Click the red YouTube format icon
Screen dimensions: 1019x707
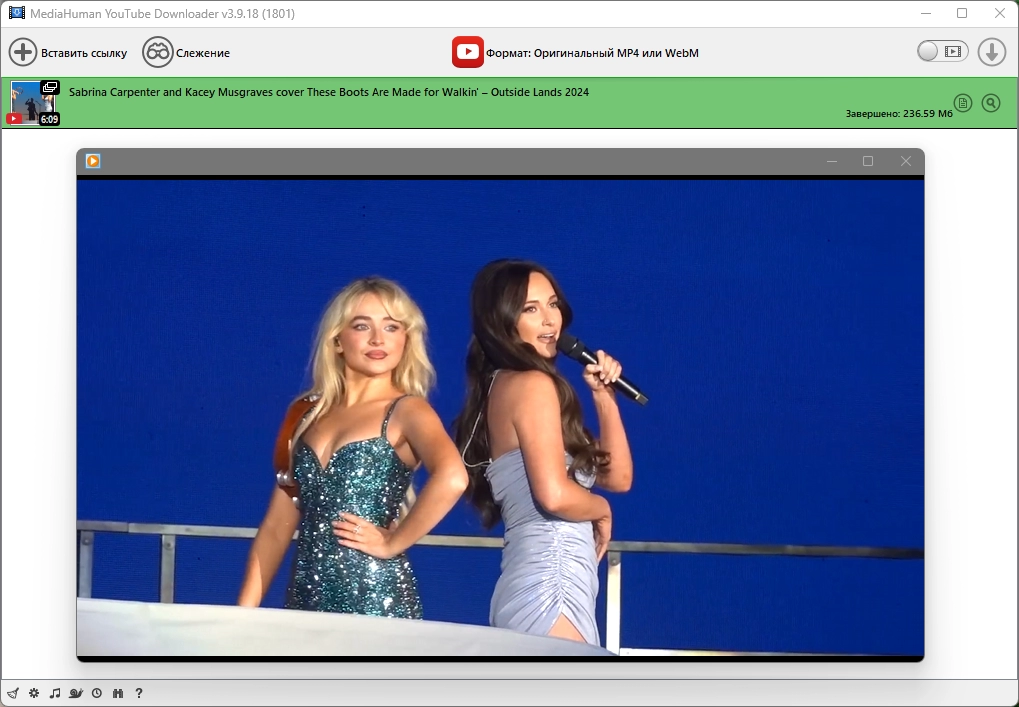(467, 52)
